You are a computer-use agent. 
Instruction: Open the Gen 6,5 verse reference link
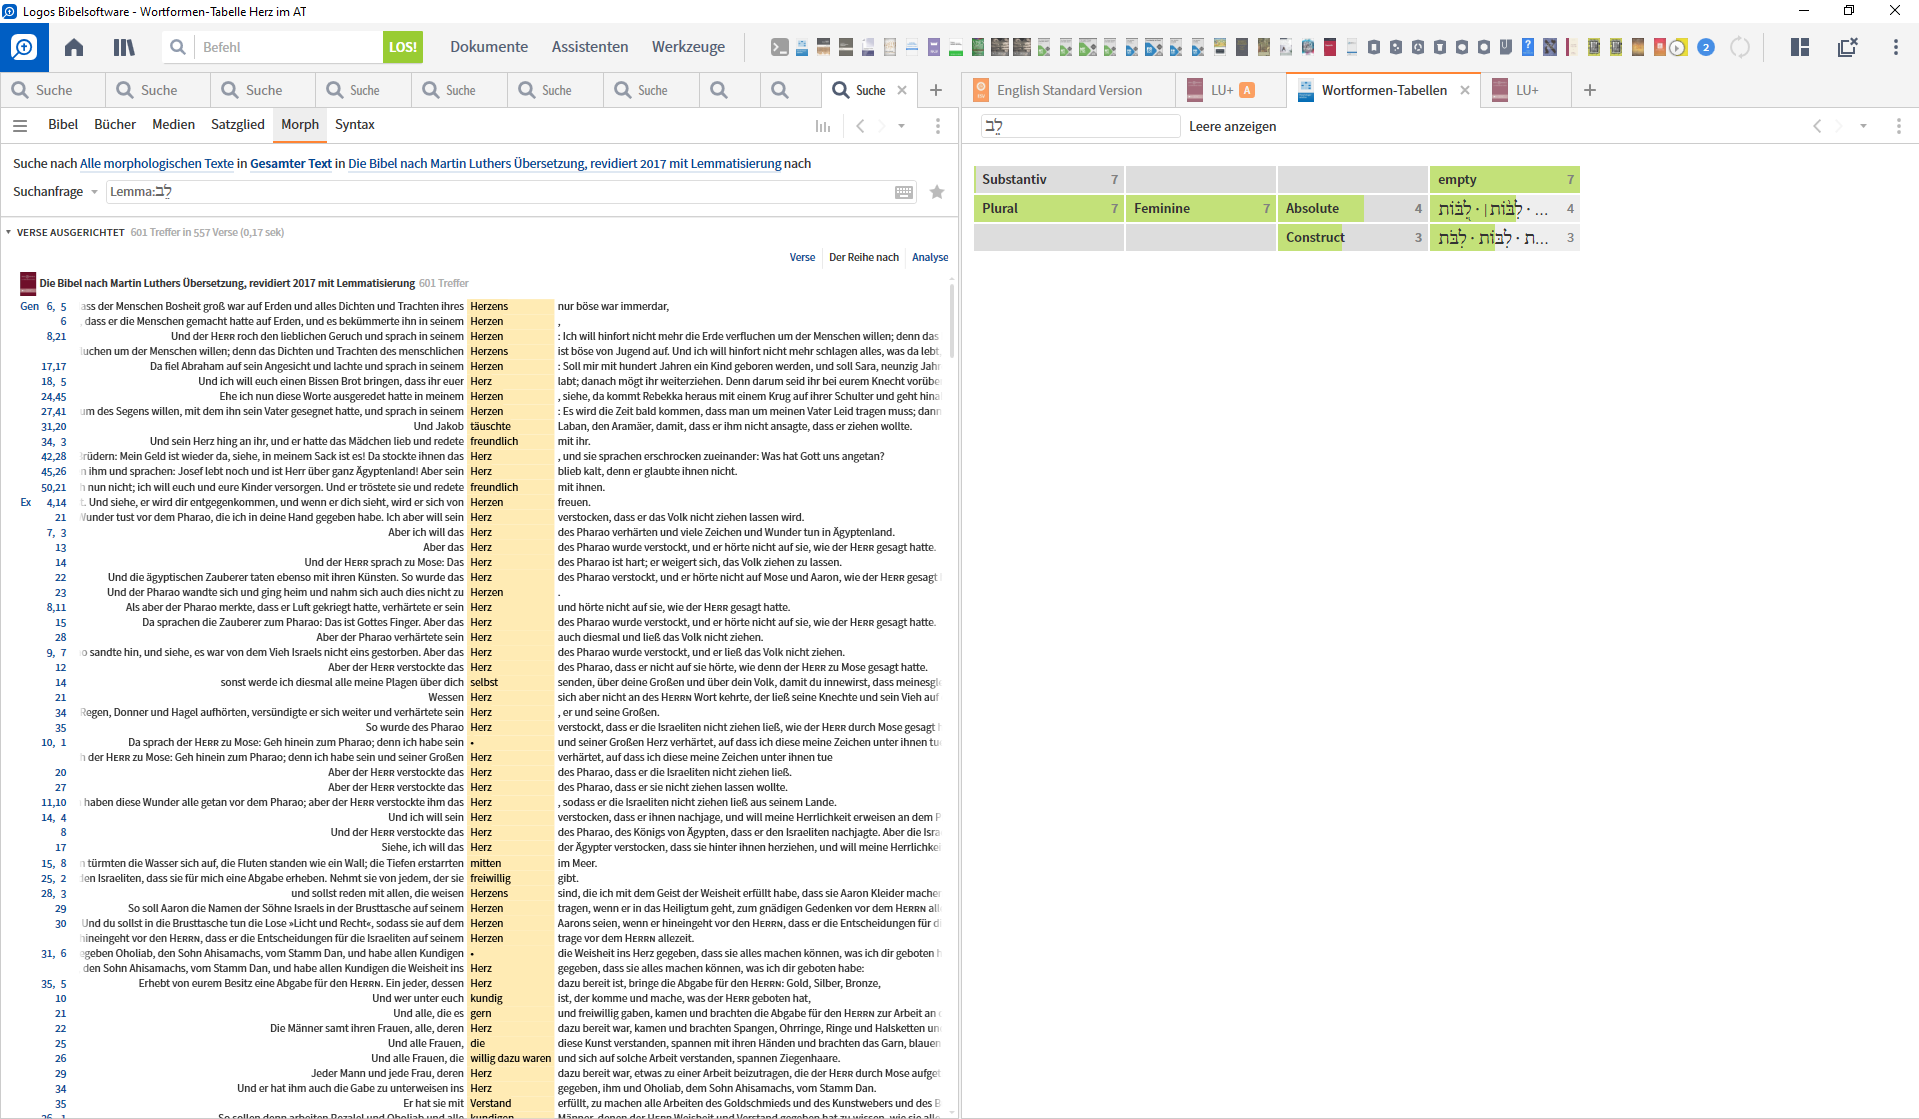[43, 307]
